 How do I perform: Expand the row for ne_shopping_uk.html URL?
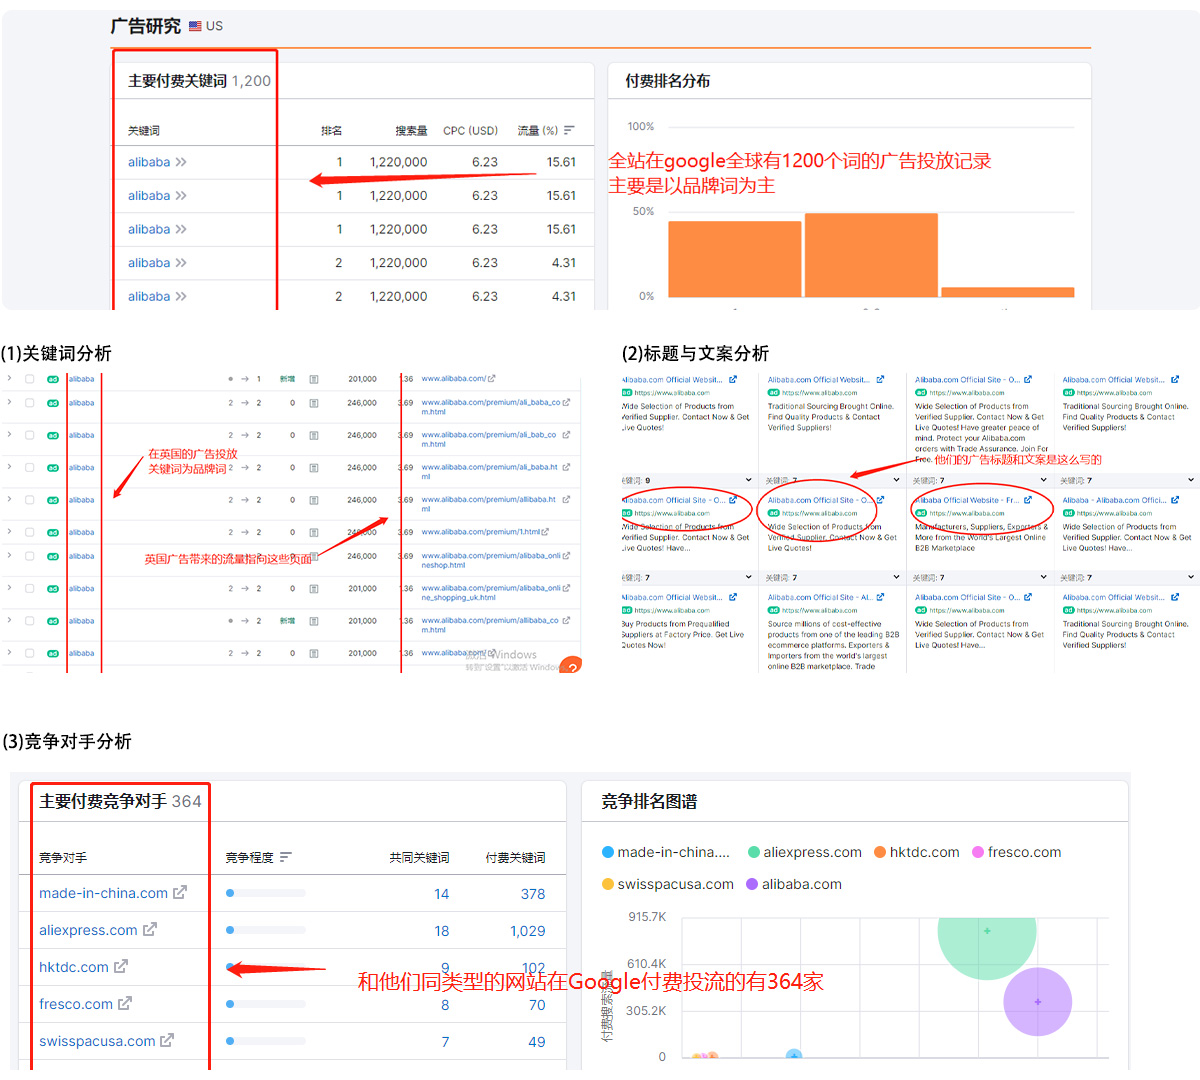pyautogui.click(x=8, y=588)
